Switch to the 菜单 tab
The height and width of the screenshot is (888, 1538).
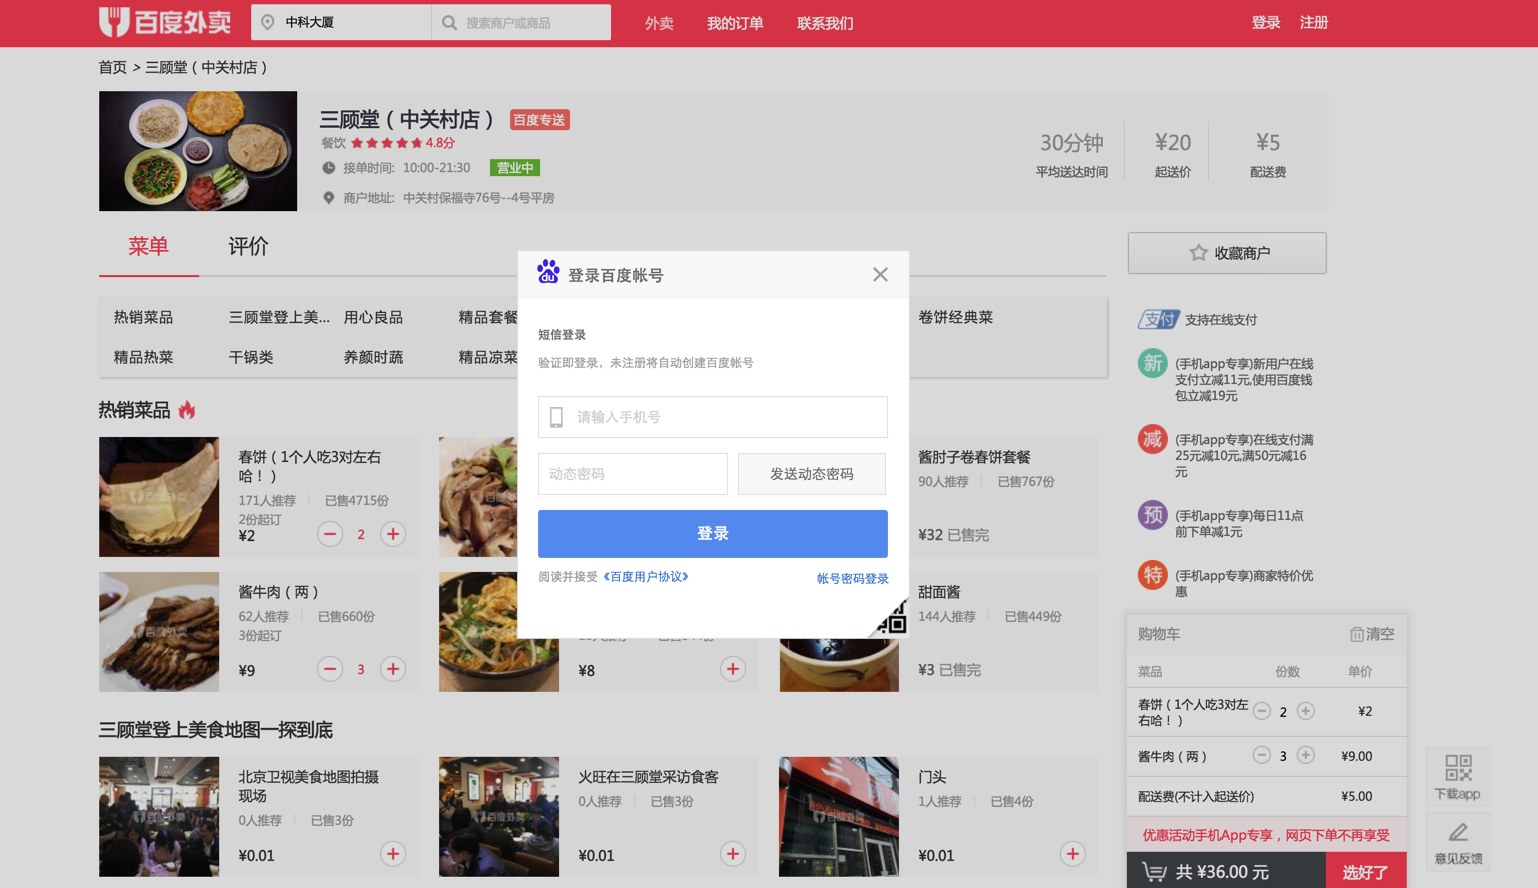tap(148, 246)
